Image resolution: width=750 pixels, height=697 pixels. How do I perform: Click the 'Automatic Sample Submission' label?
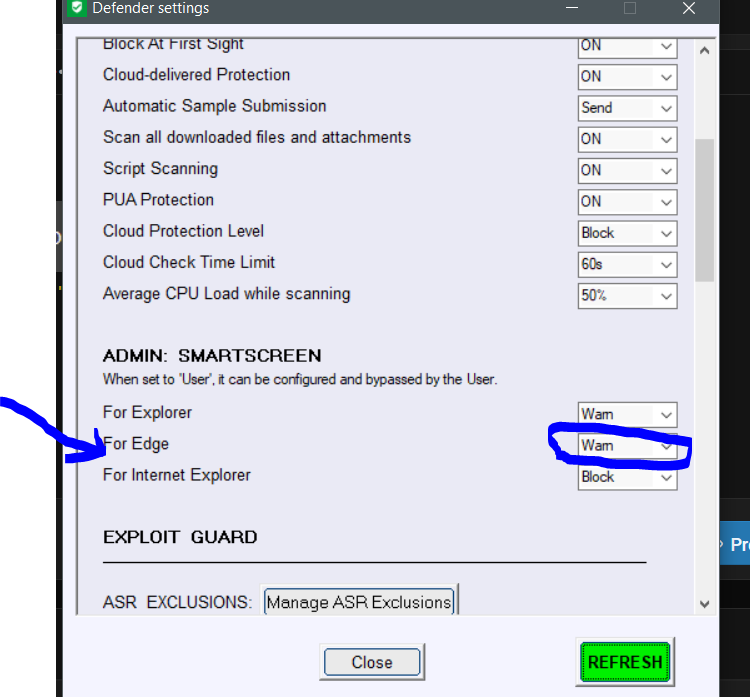click(214, 106)
